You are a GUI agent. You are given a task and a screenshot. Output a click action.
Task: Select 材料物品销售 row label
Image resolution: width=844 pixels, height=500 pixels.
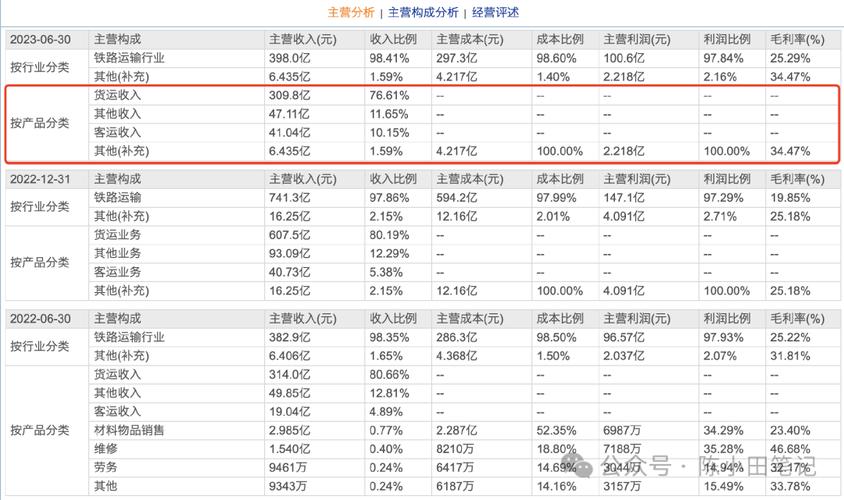coord(129,430)
